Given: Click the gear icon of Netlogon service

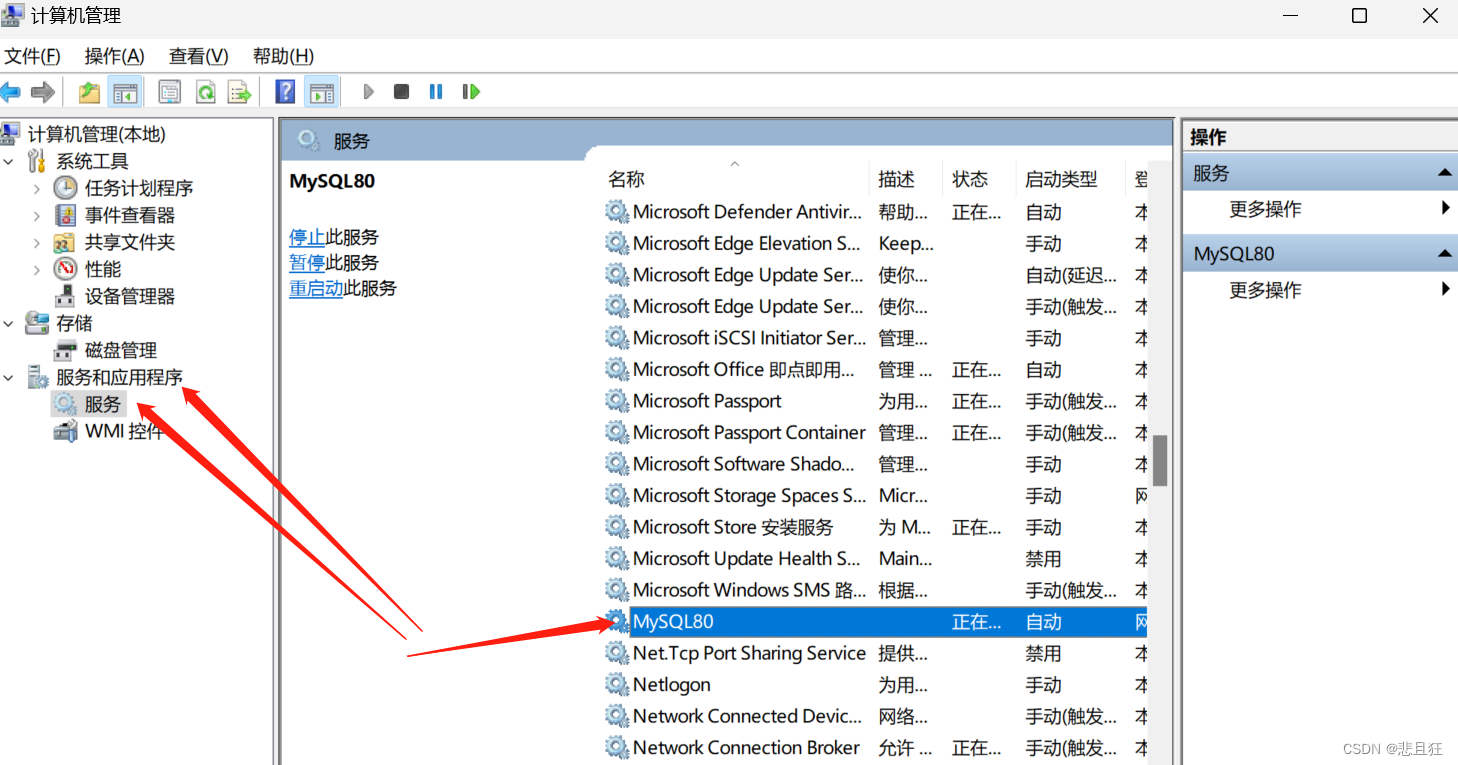Looking at the screenshot, I should 617,685.
